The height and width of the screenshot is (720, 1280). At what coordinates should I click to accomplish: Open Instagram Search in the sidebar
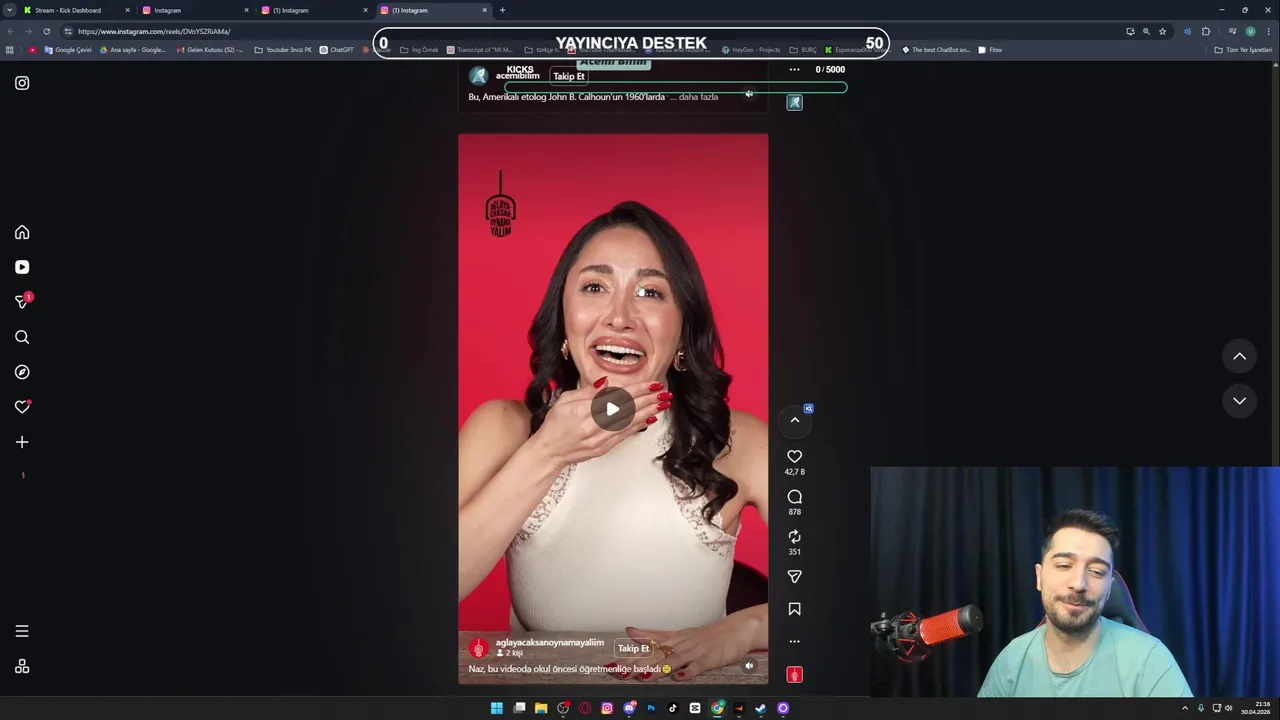(x=22, y=337)
